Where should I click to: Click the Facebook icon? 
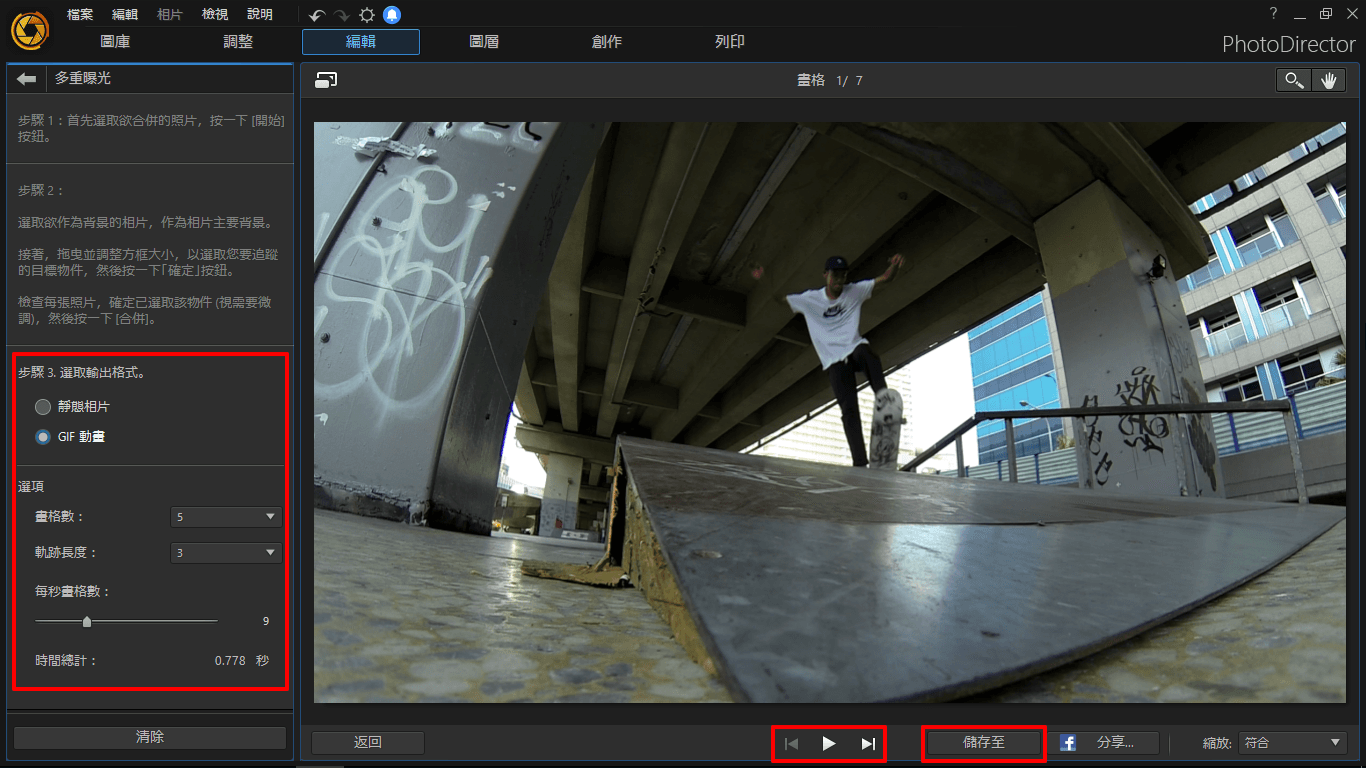pos(1068,743)
